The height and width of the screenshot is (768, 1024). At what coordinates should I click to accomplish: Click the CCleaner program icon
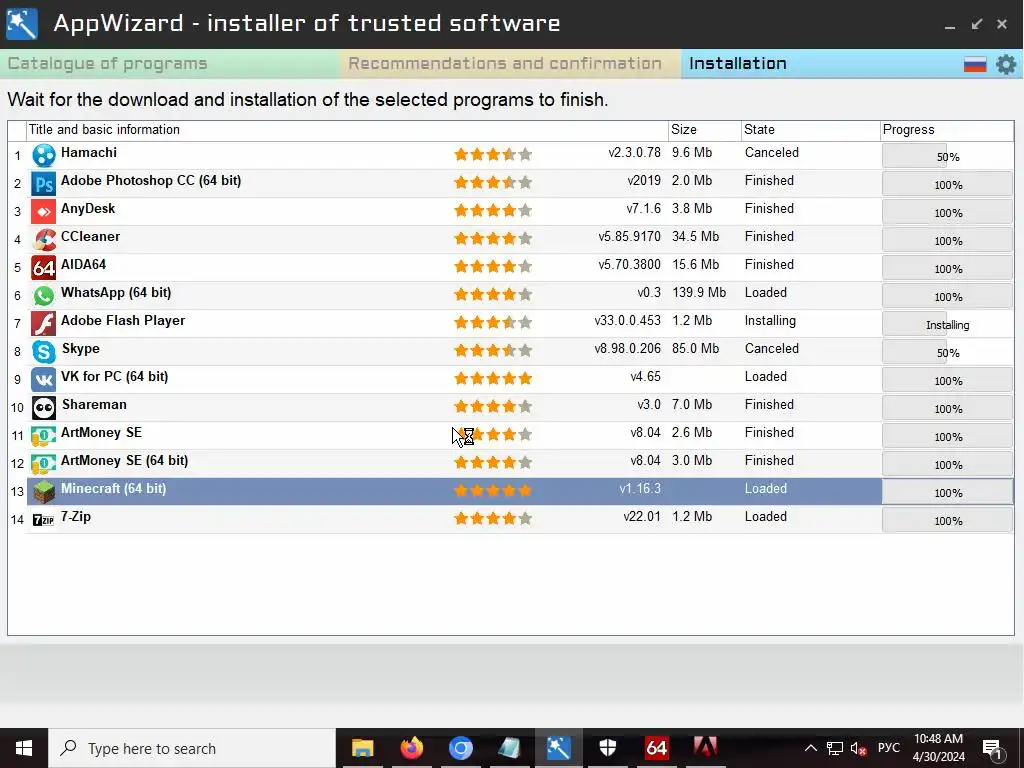[44, 240]
